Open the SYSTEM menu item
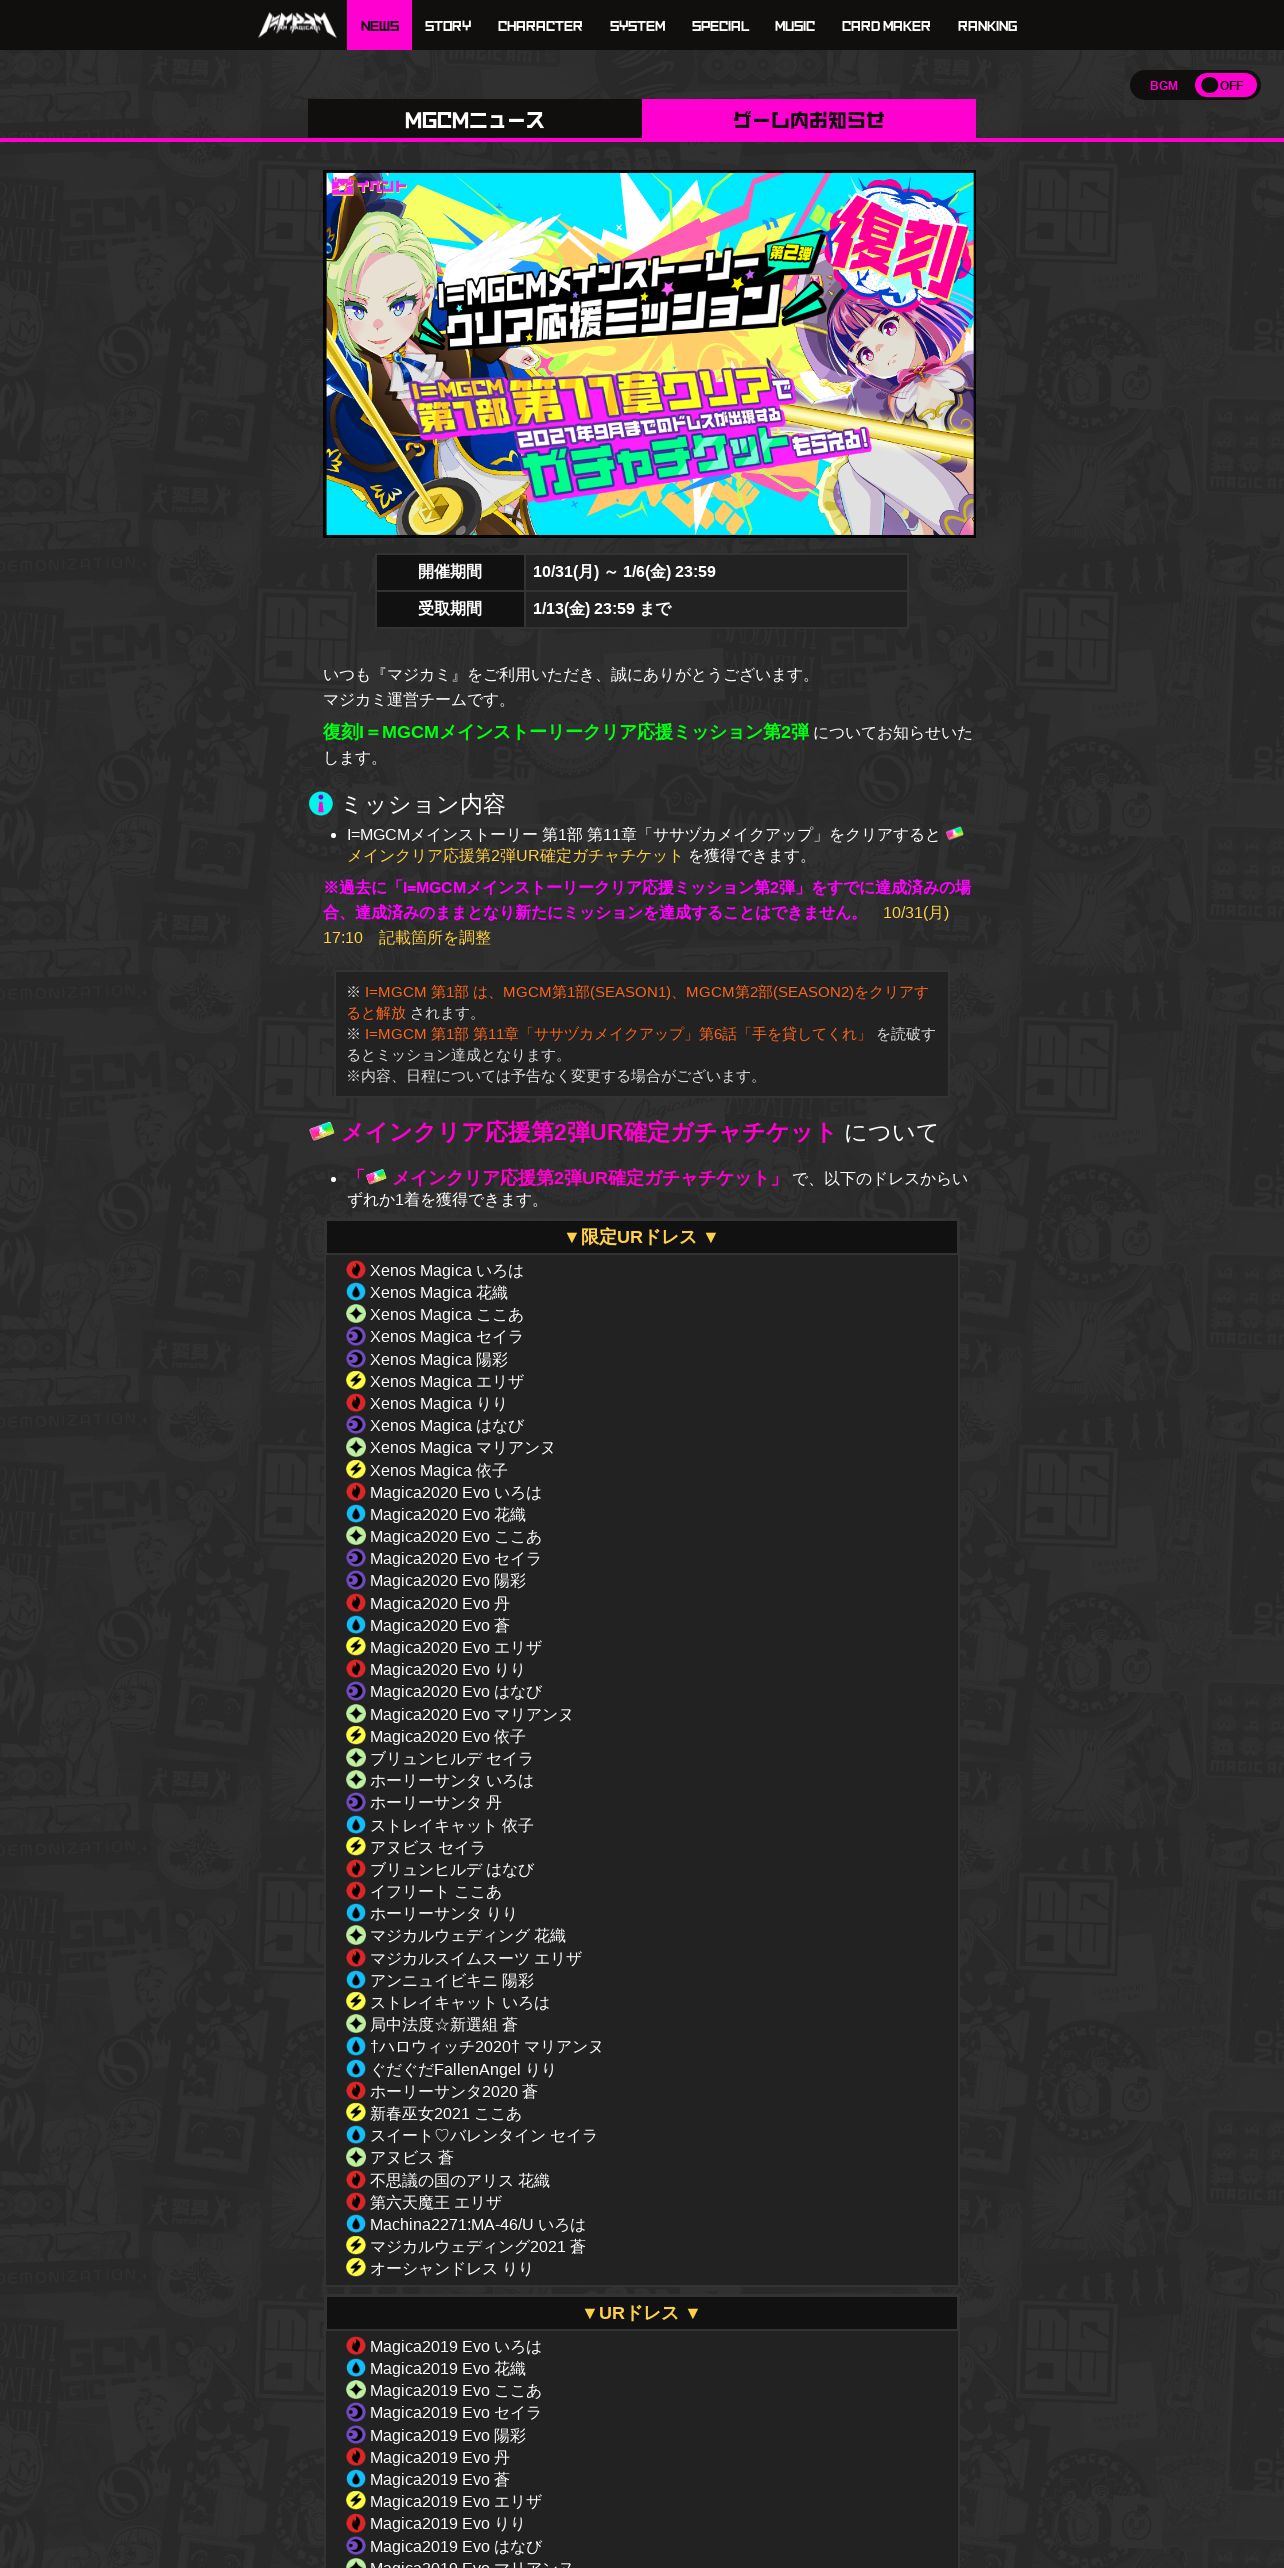The width and height of the screenshot is (1284, 2568). tap(637, 26)
